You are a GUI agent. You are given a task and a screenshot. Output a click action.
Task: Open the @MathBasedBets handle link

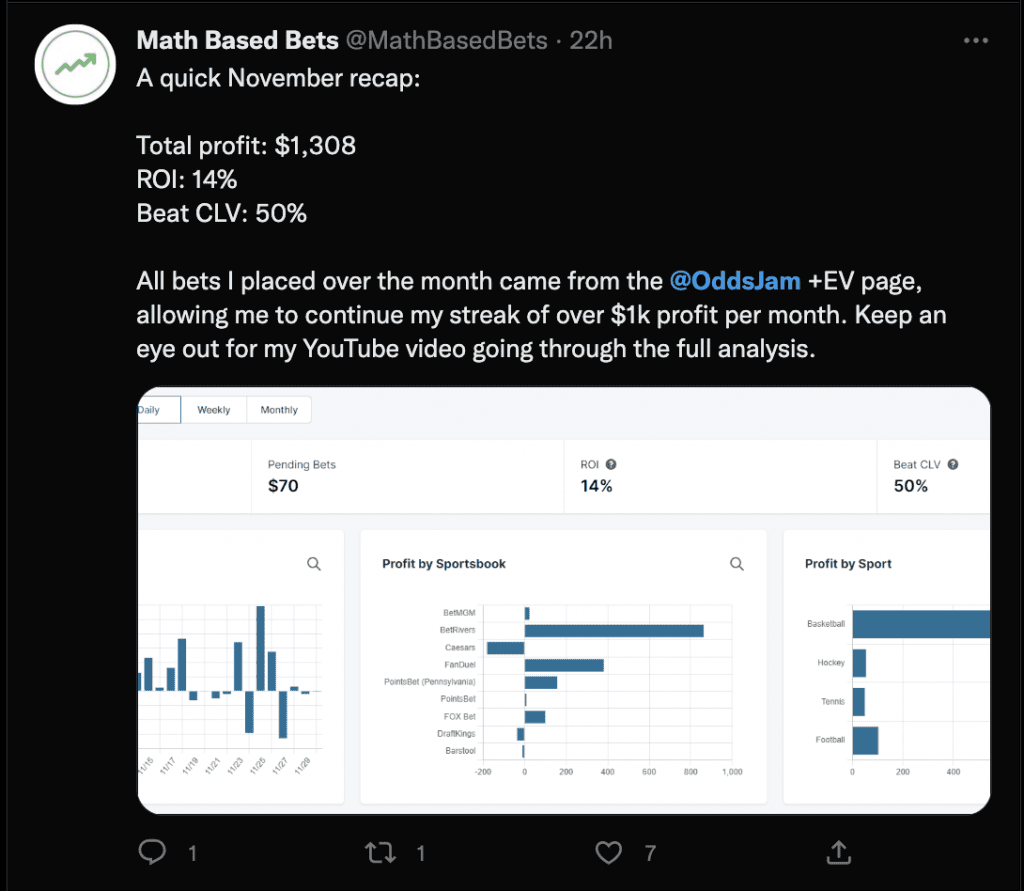[x=446, y=40]
